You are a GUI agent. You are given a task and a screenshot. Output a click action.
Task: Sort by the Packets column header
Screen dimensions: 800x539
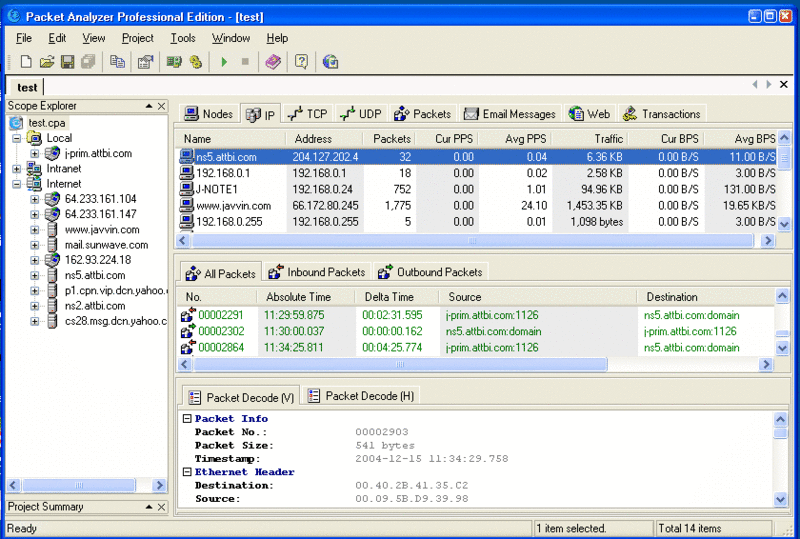[x=391, y=139]
